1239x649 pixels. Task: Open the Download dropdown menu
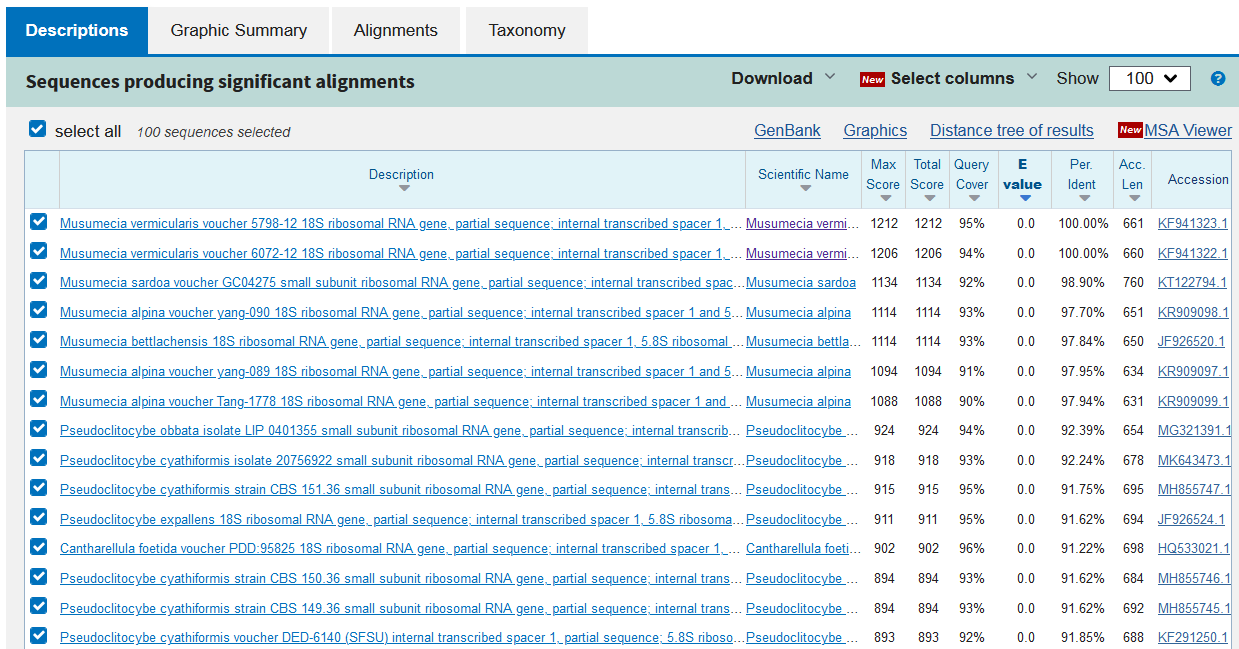click(782, 79)
